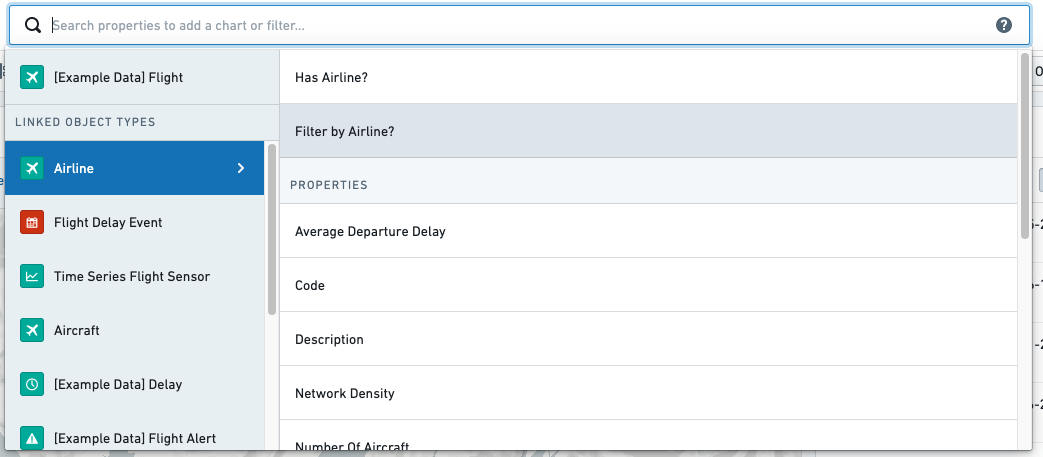Expand the Airline chevron arrow

pos(241,168)
